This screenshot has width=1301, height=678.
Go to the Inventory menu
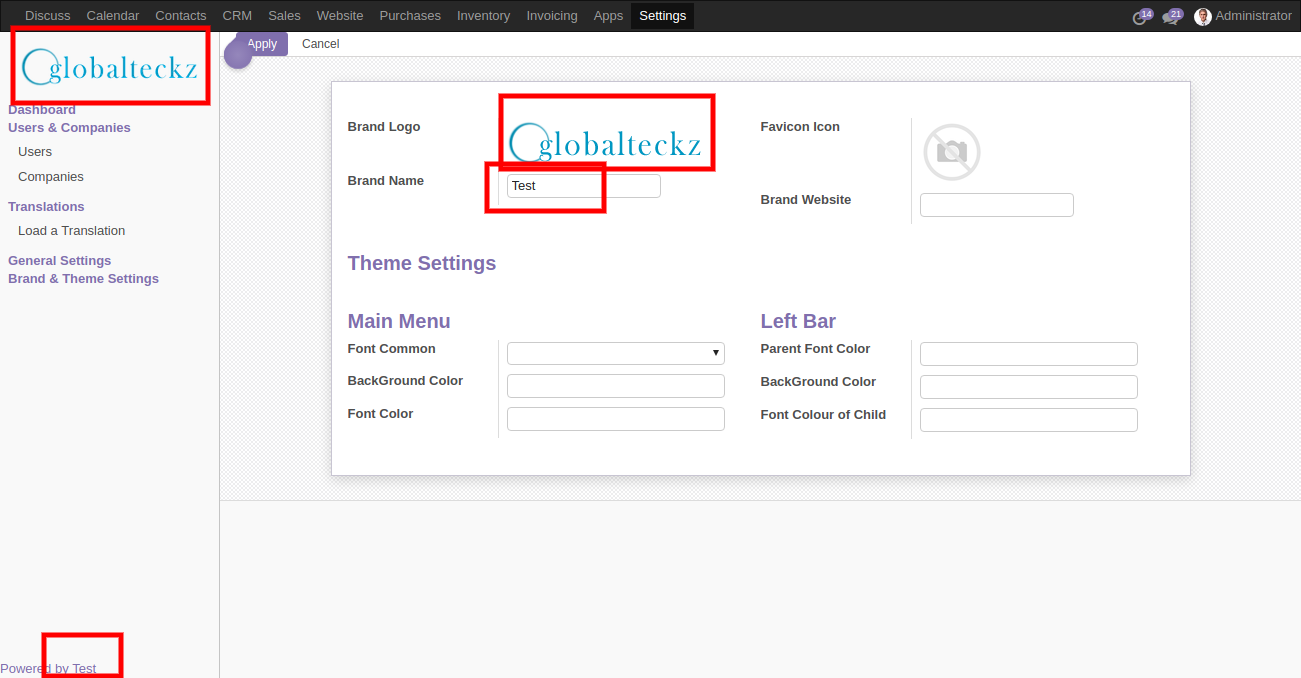tap(483, 16)
